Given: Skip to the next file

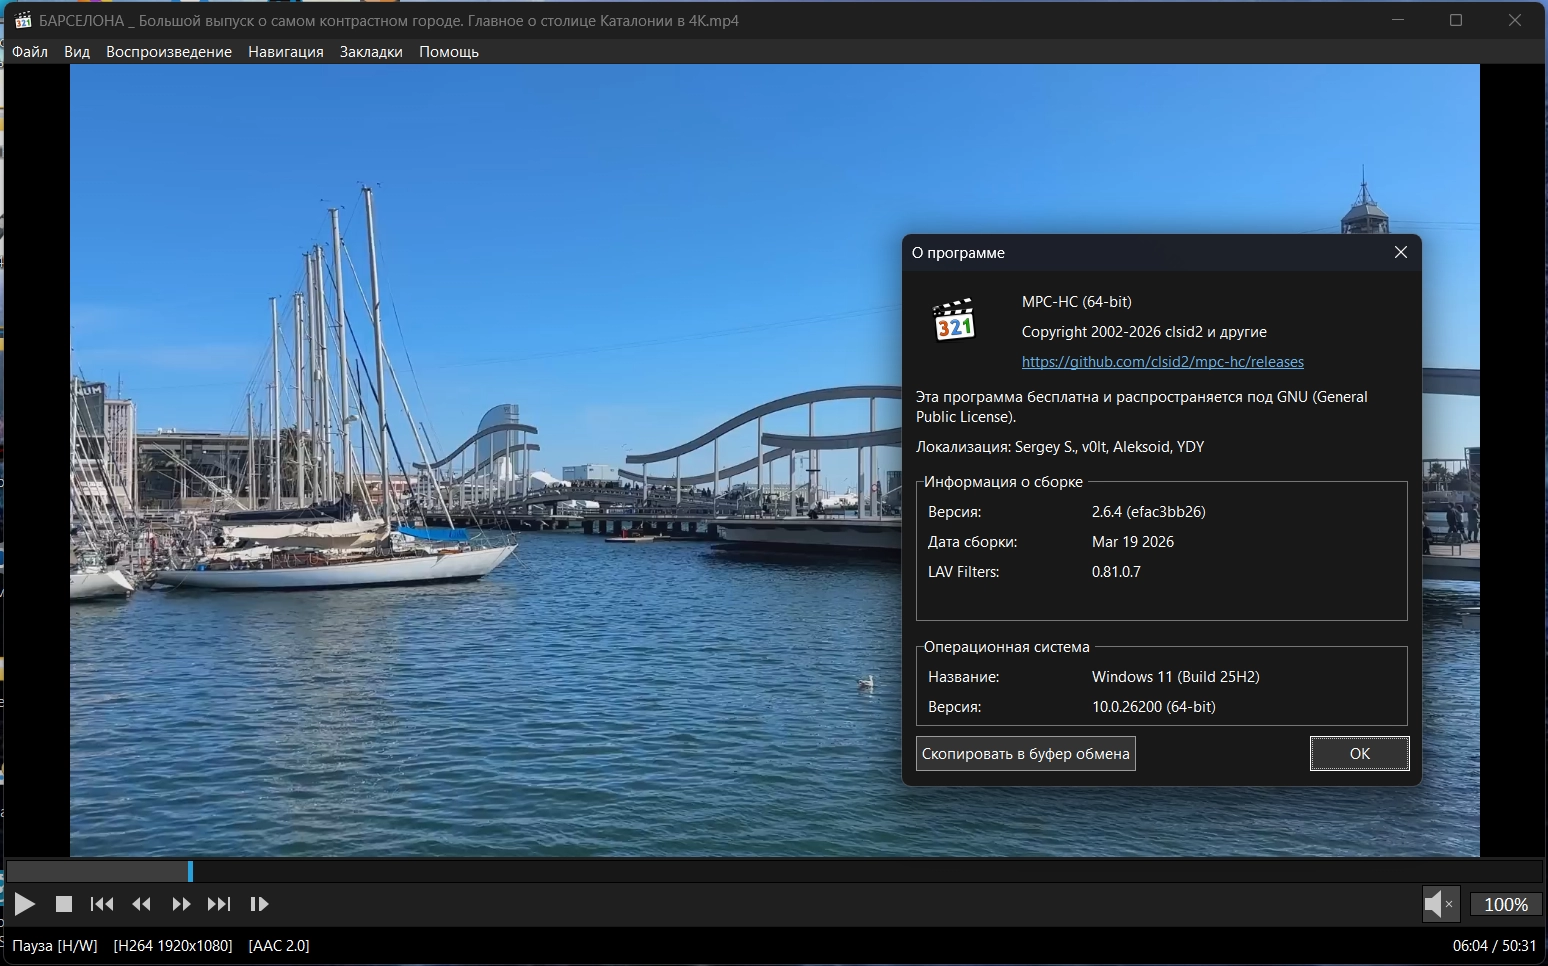Looking at the screenshot, I should click(219, 904).
